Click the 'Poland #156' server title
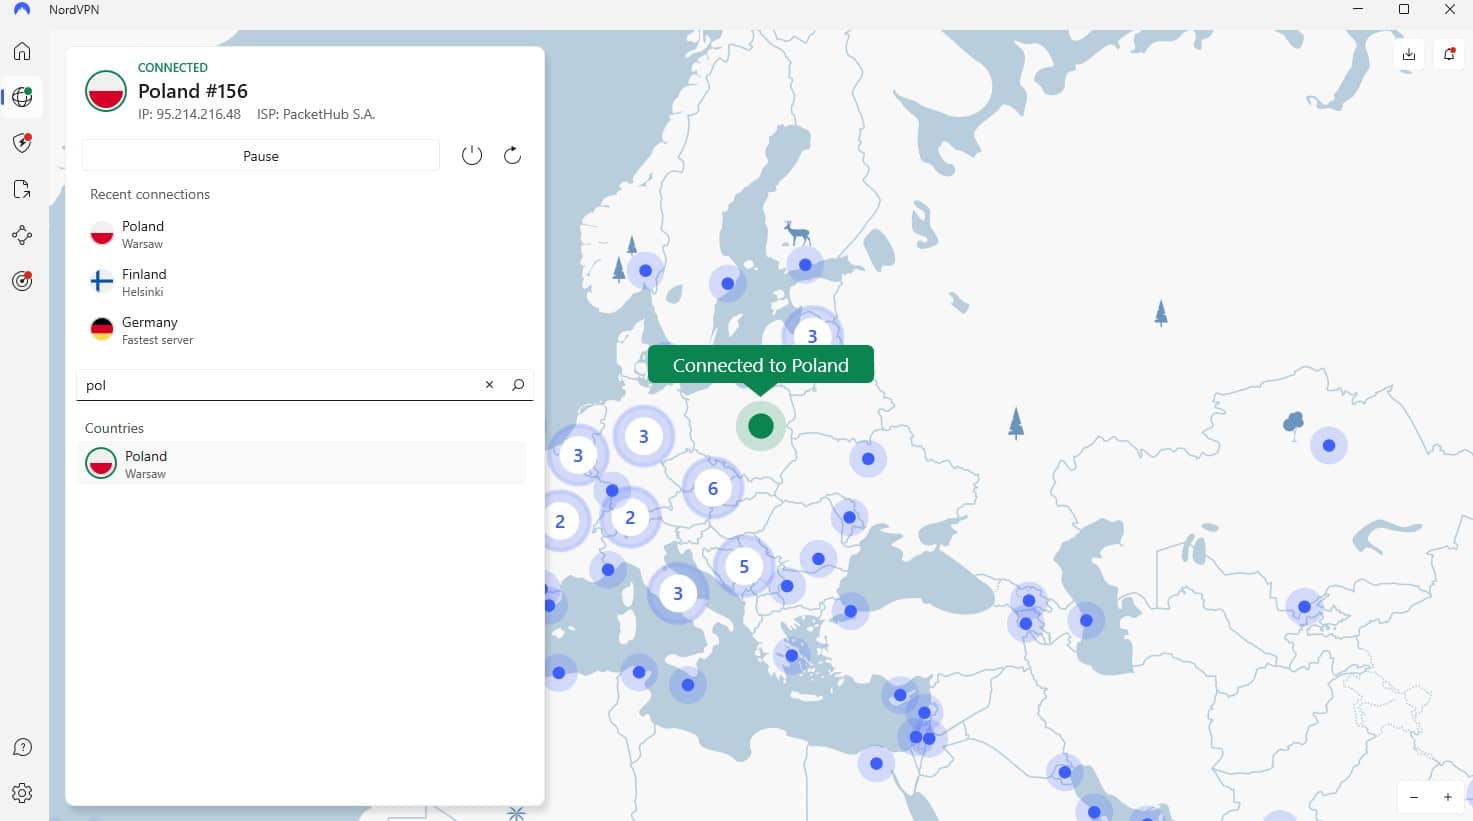This screenshot has width=1473, height=821. coord(193,91)
